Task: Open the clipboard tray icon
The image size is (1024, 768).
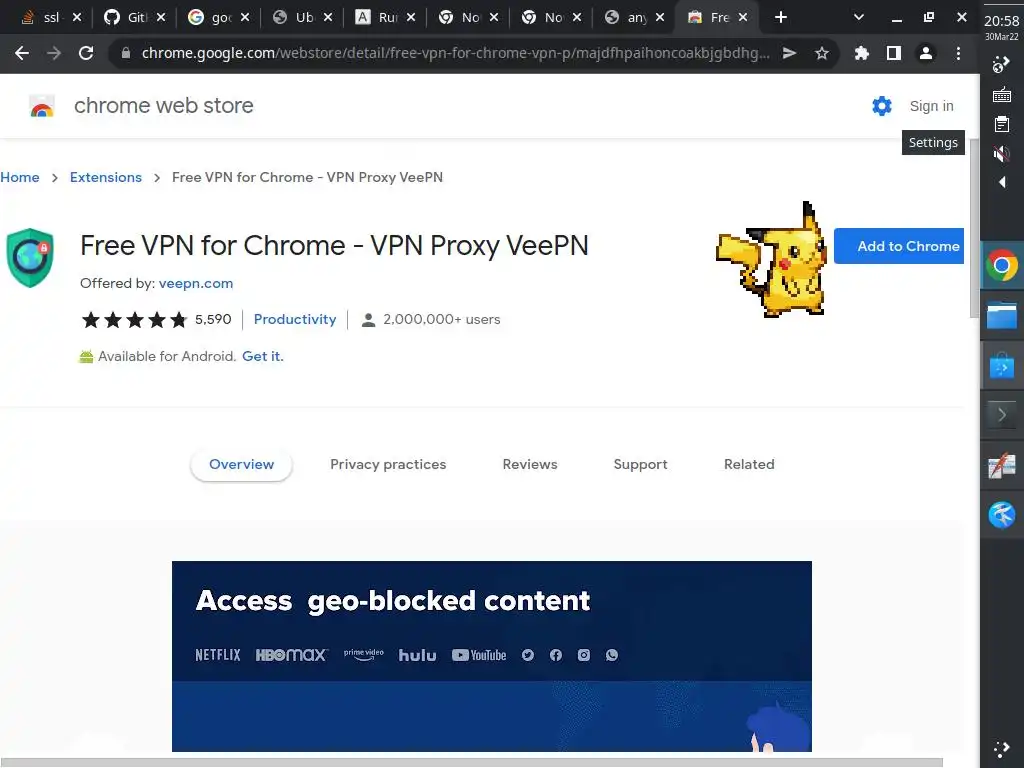Action: point(1002,124)
